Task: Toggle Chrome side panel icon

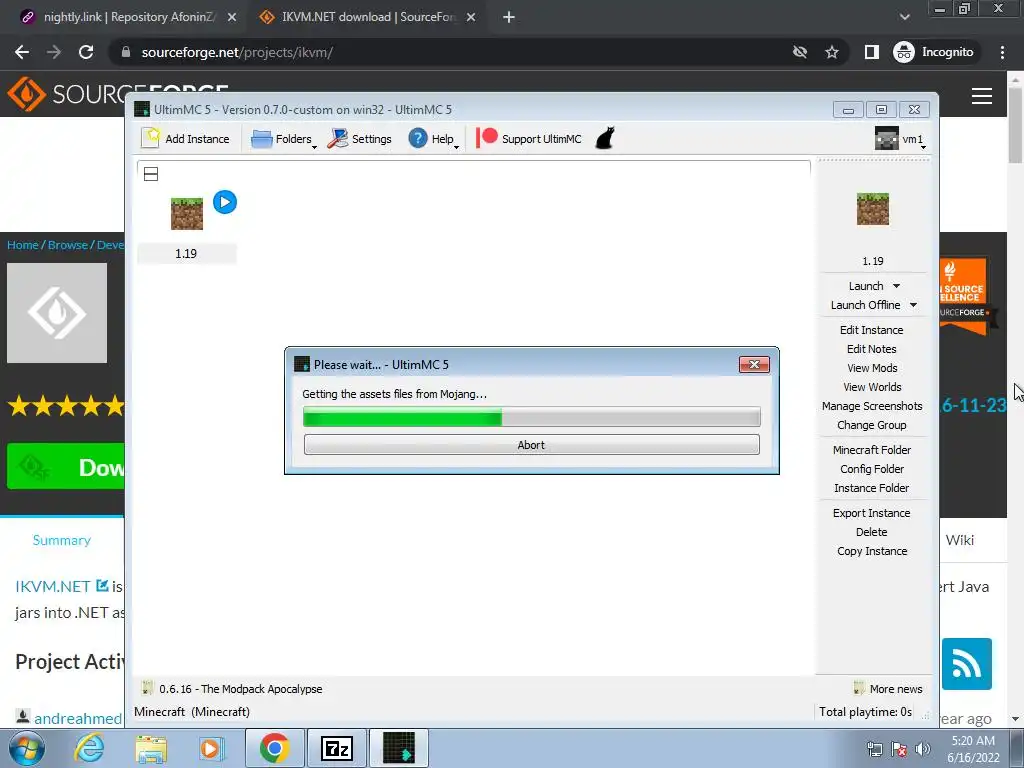Action: [x=871, y=52]
